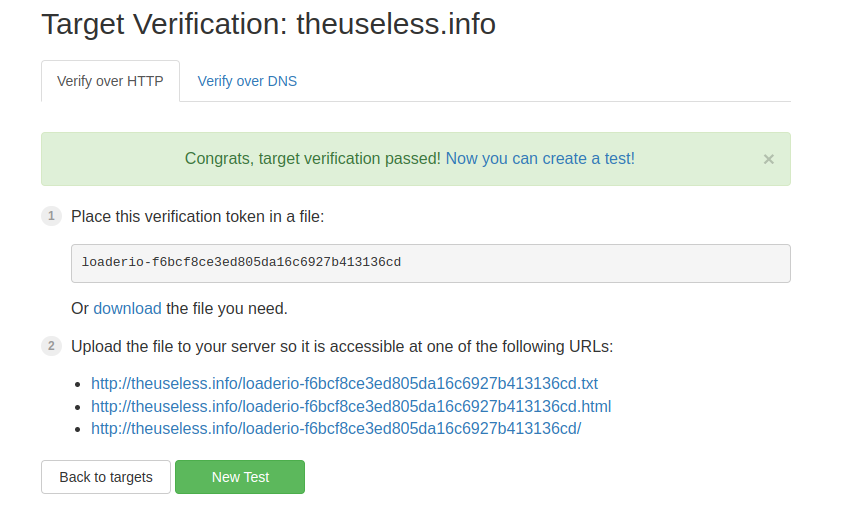Click the step 2 number badge

pyautogui.click(x=51, y=346)
